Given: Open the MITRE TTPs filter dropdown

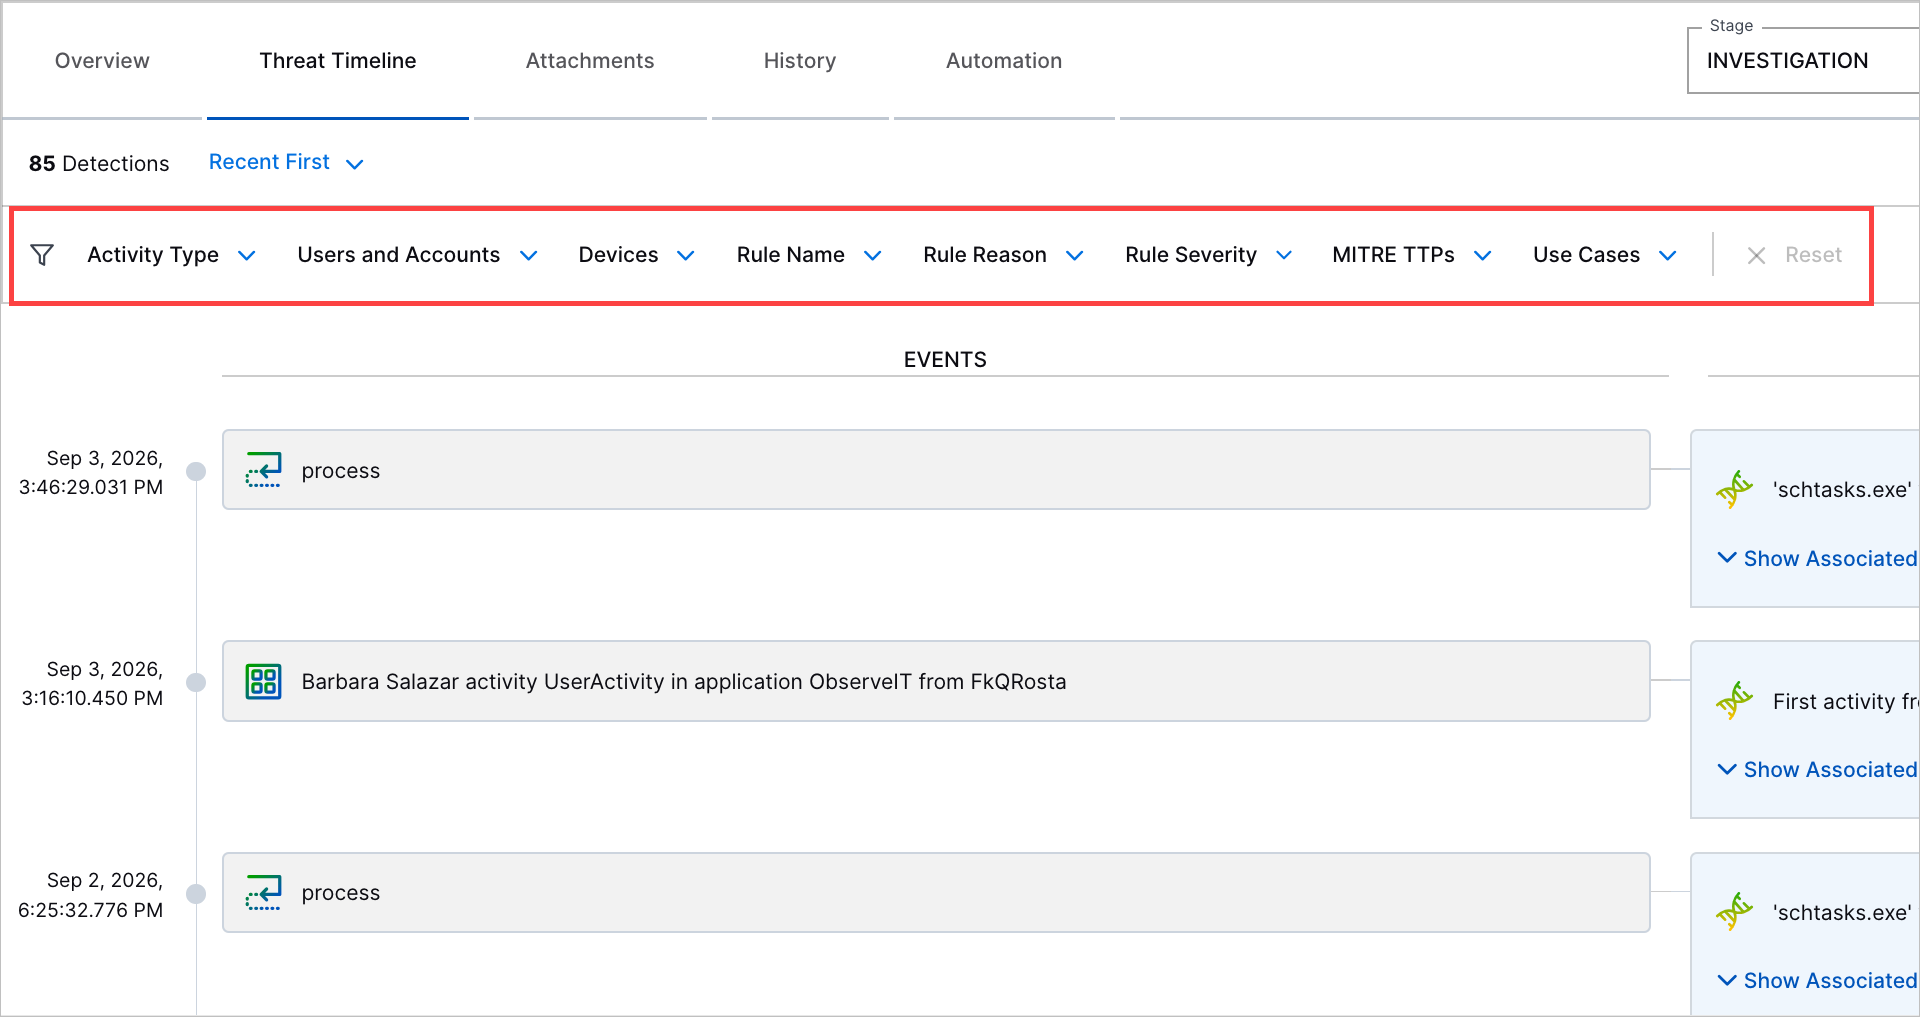Looking at the screenshot, I should (x=1412, y=255).
